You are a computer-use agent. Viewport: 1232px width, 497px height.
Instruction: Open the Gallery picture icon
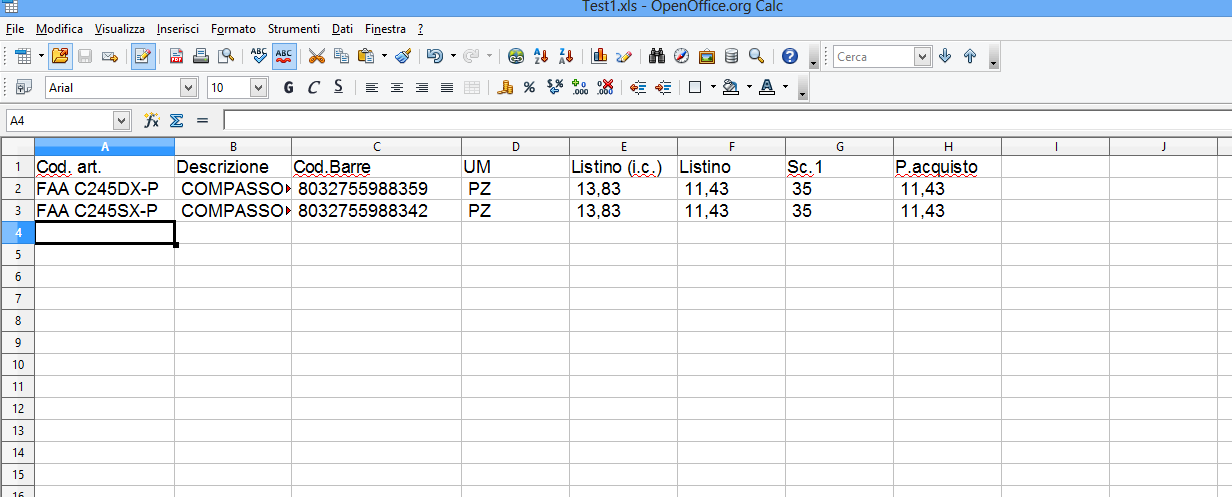(707, 57)
